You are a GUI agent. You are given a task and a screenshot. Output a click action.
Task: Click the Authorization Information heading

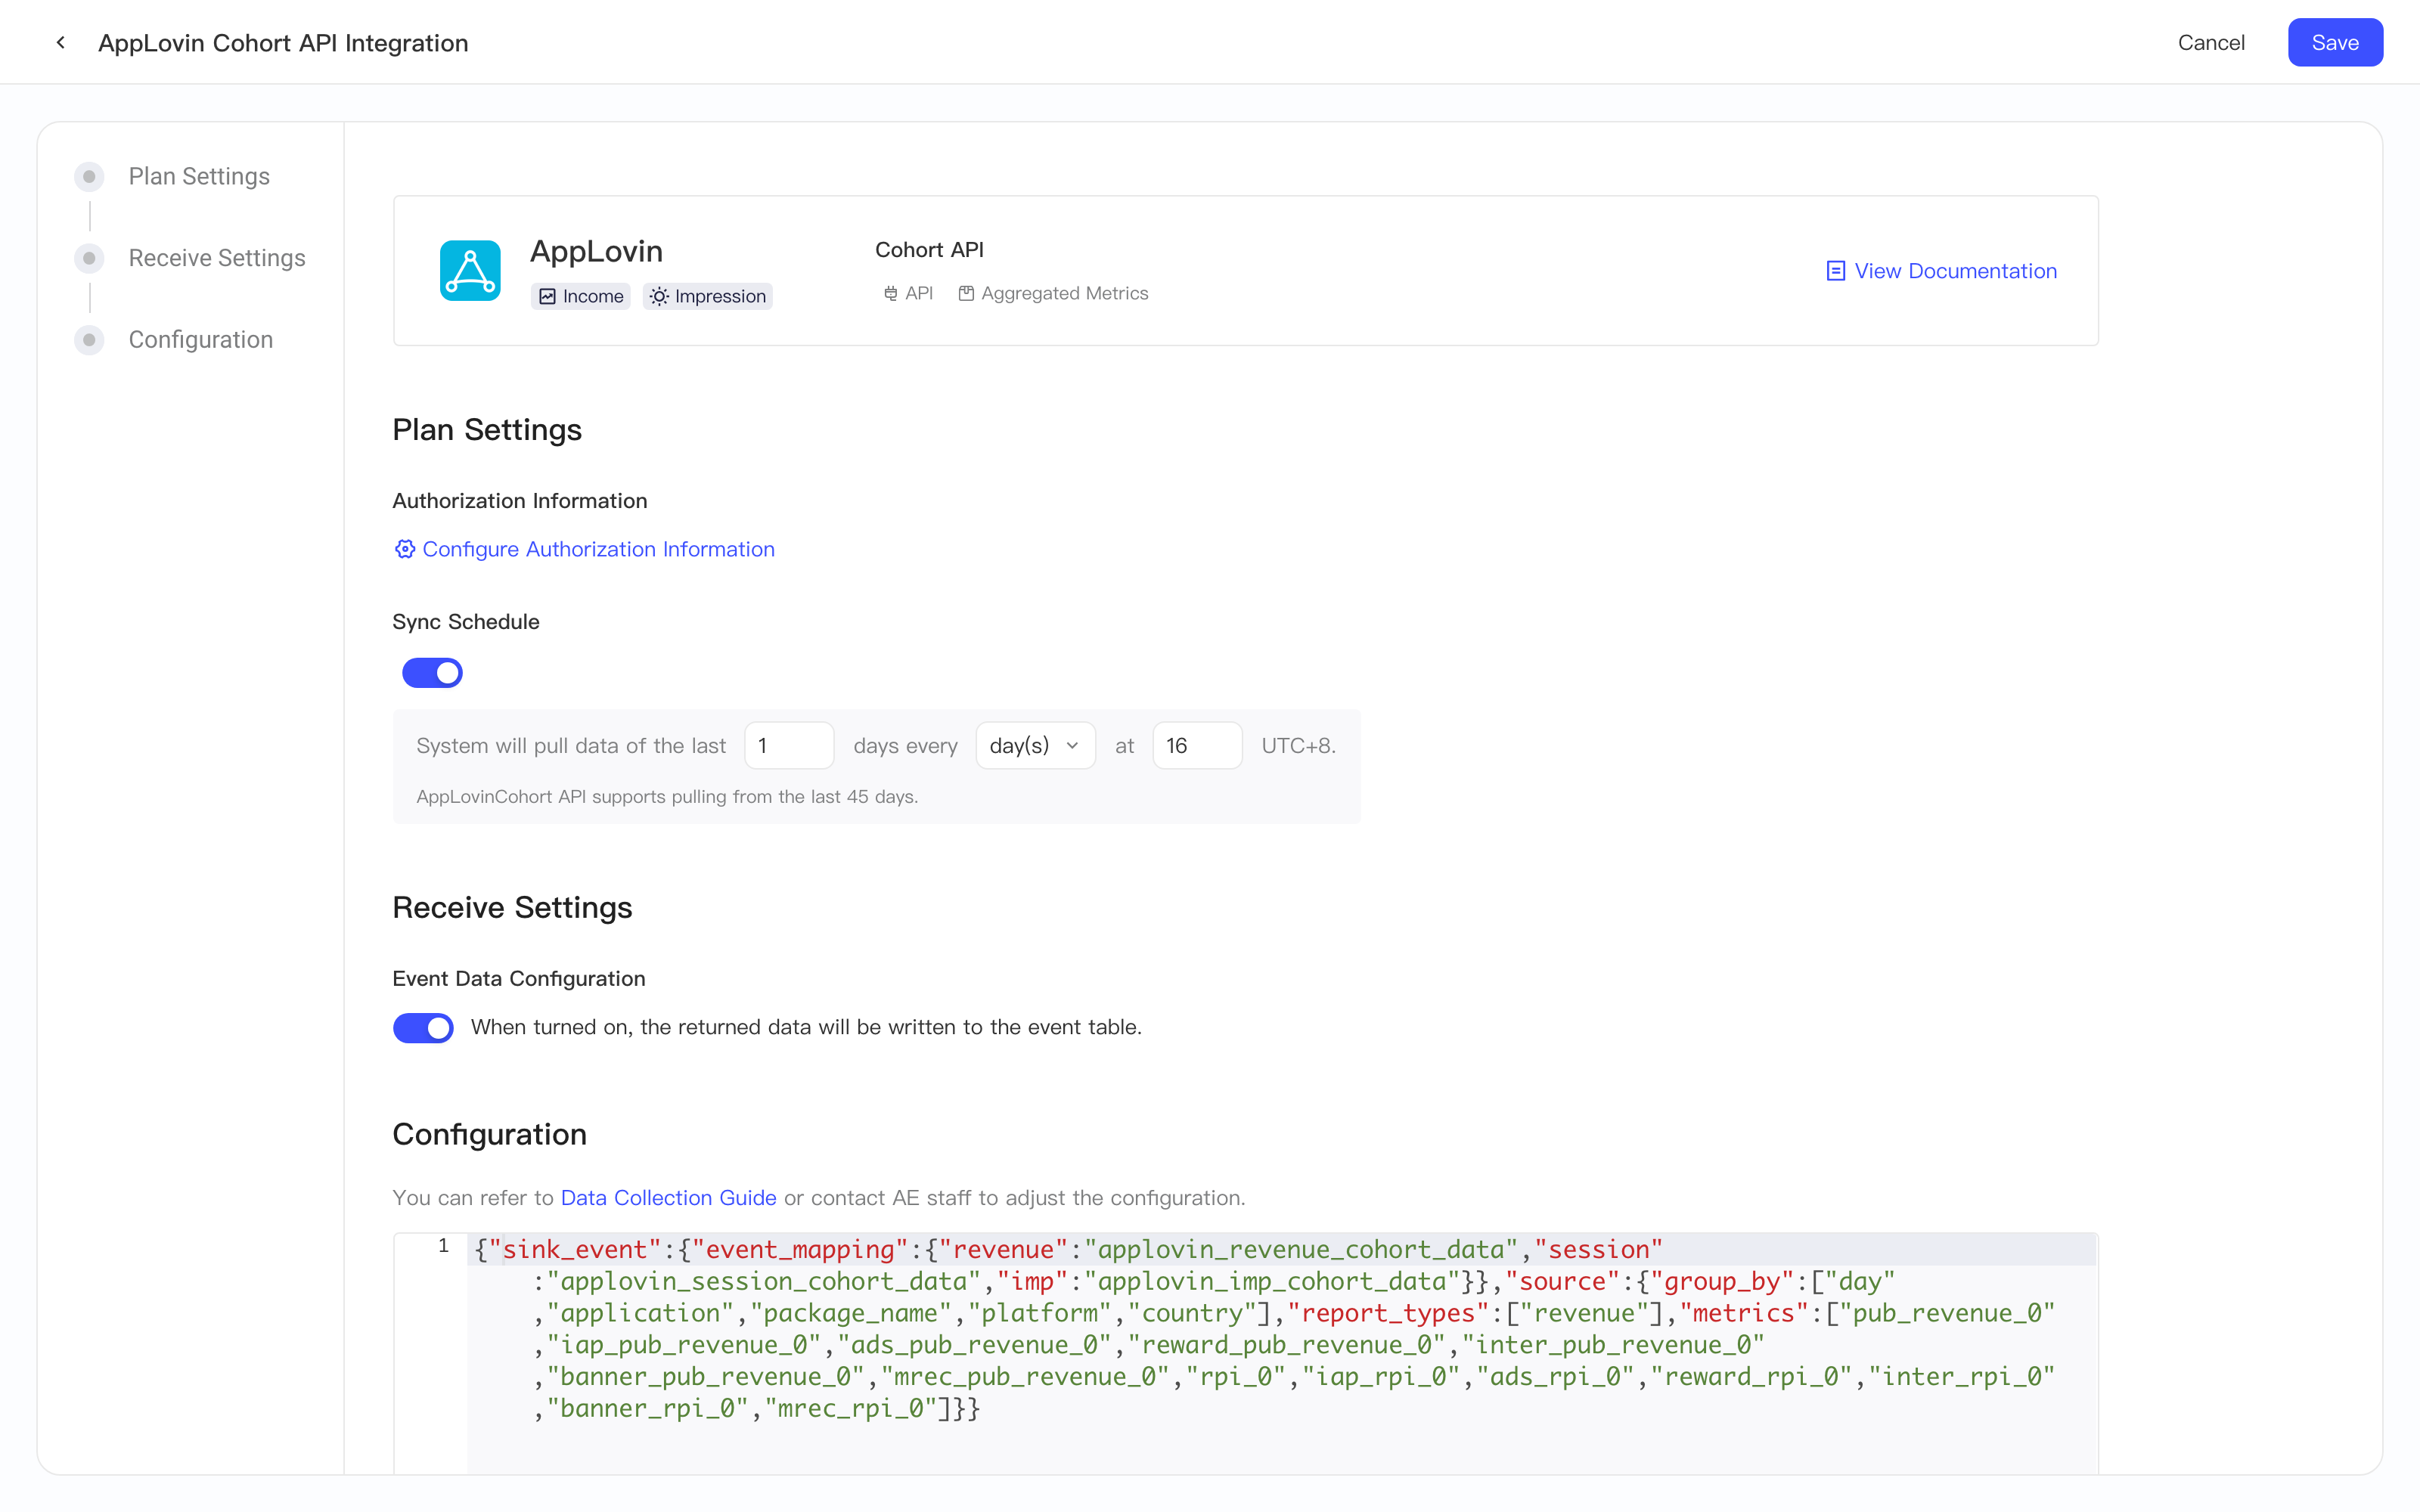point(520,501)
